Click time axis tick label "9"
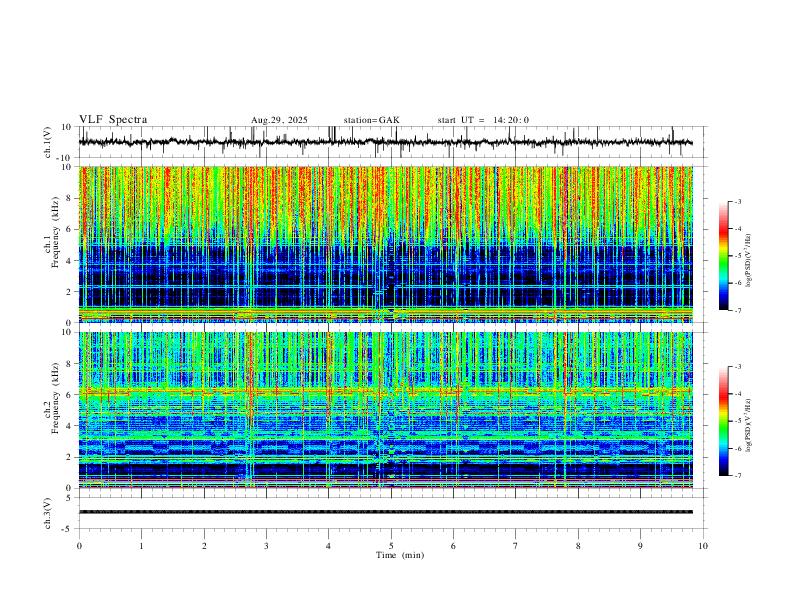Image resolution: width=792 pixels, height=612 pixels. coord(640,546)
